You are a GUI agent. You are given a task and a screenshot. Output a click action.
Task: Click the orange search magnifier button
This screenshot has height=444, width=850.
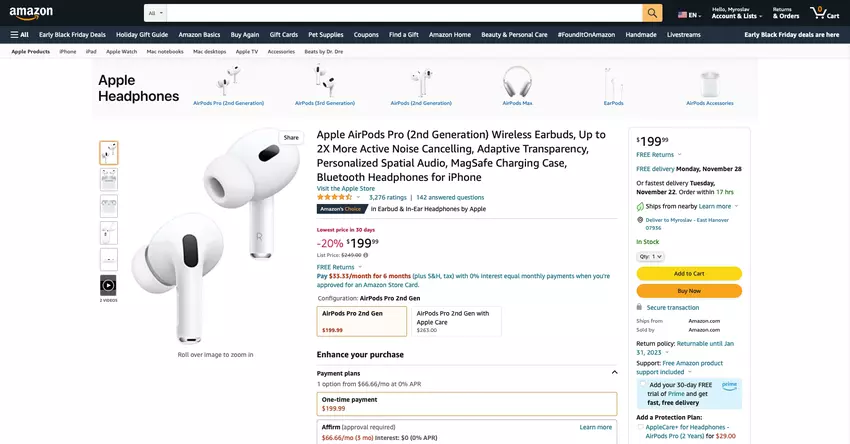pos(652,13)
